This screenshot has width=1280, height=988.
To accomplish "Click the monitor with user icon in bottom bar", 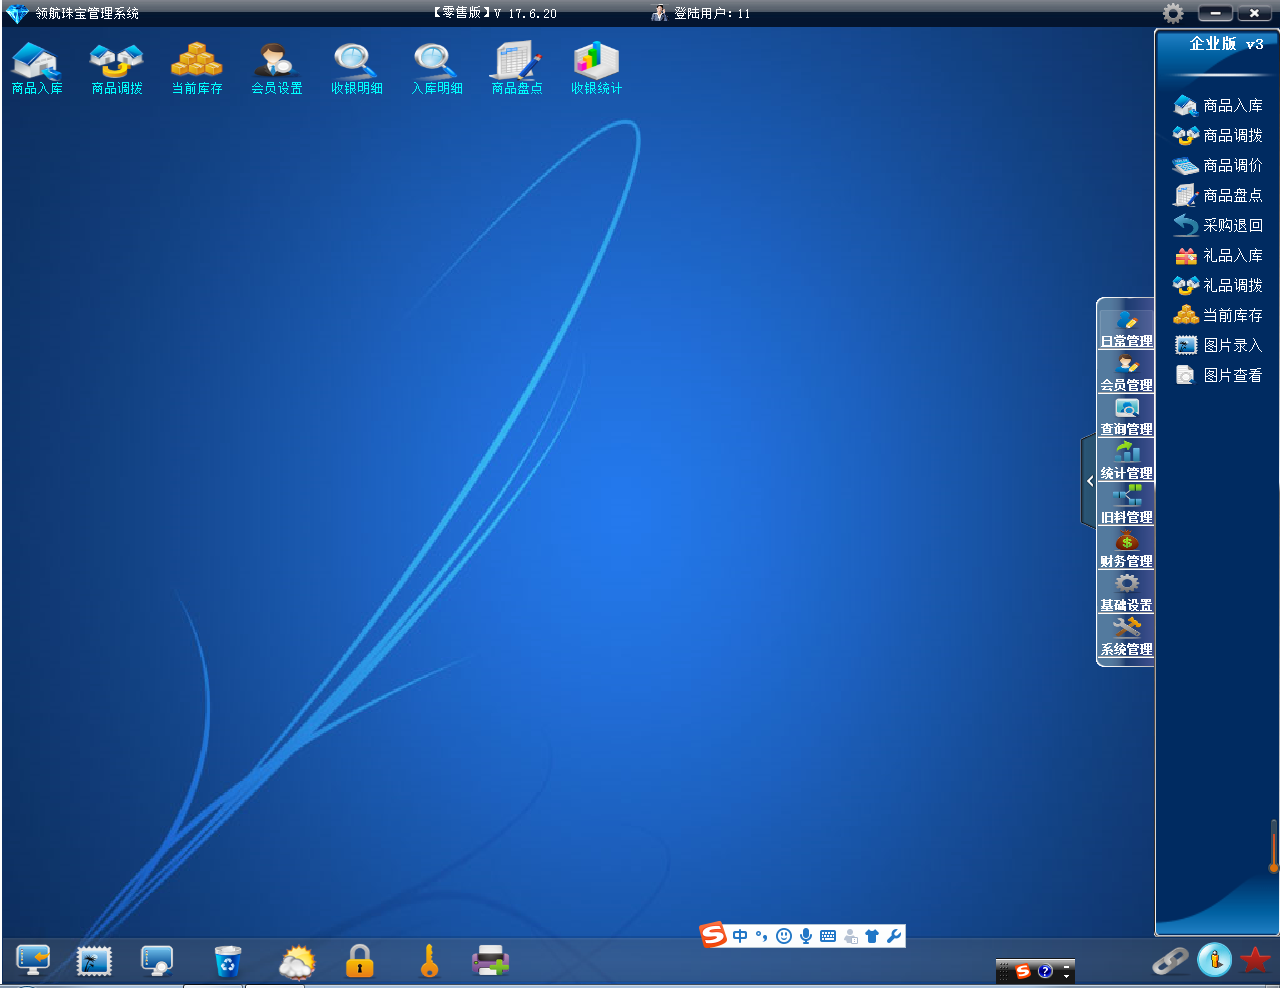I will (157, 961).
